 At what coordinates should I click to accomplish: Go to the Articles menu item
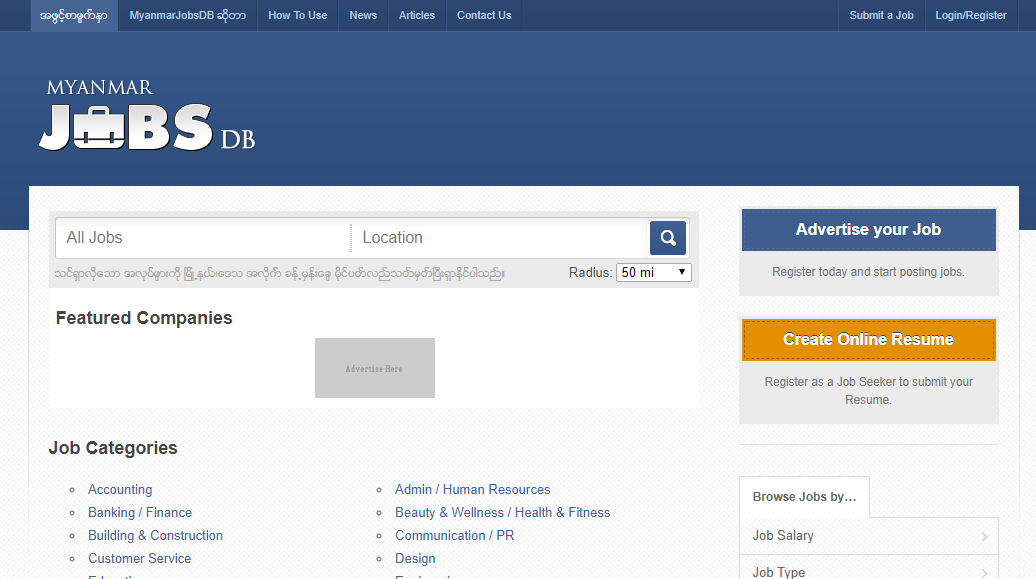417,15
